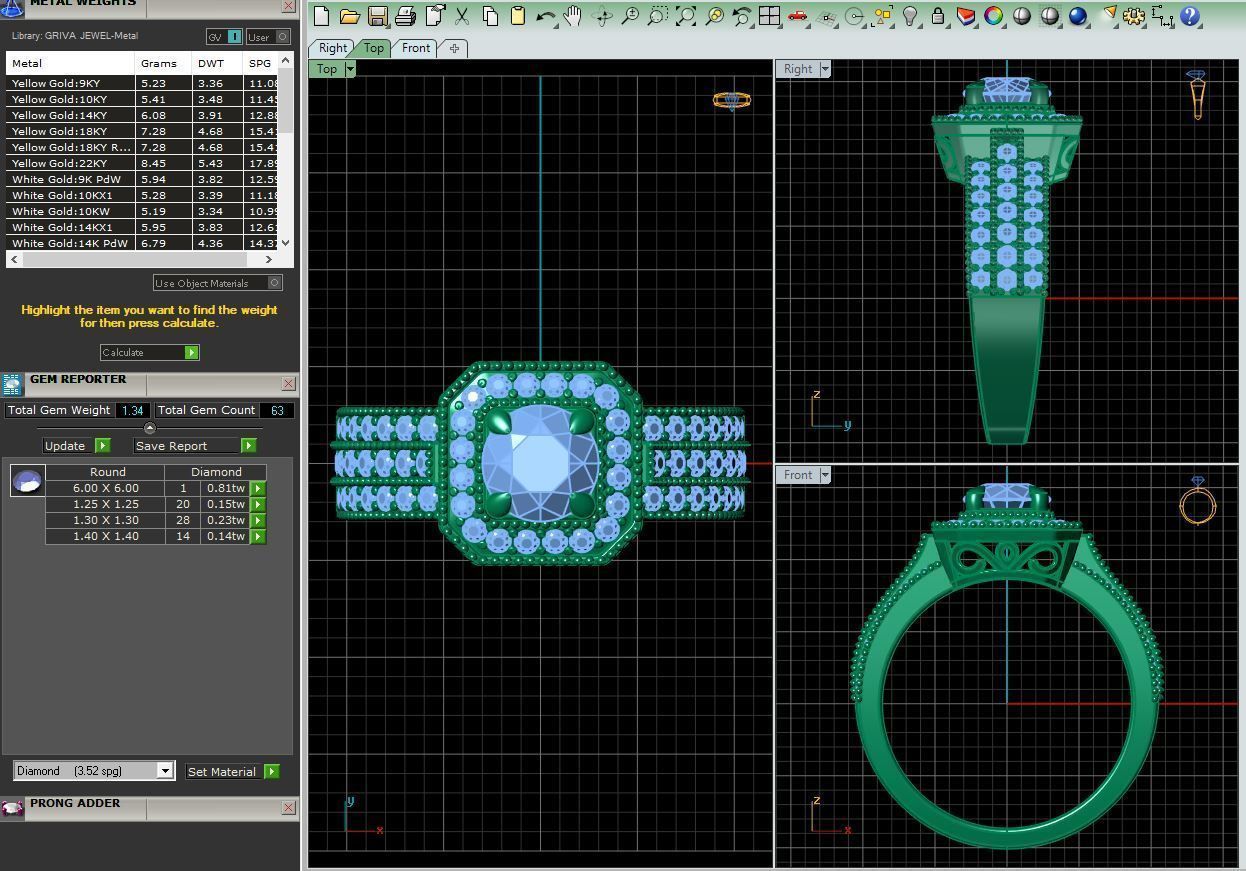Open the Top viewport title dropdown arrow

pos(350,69)
